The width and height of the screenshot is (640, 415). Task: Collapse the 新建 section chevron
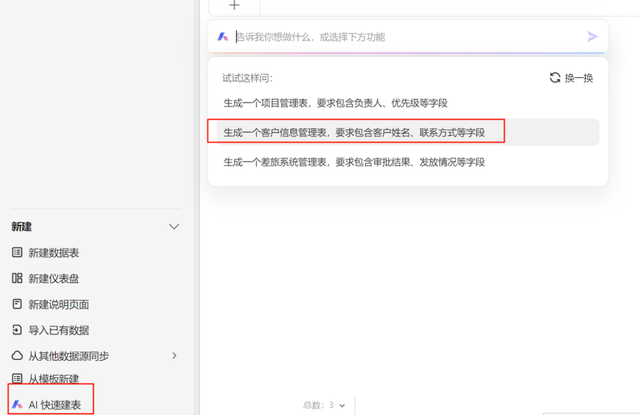(174, 226)
